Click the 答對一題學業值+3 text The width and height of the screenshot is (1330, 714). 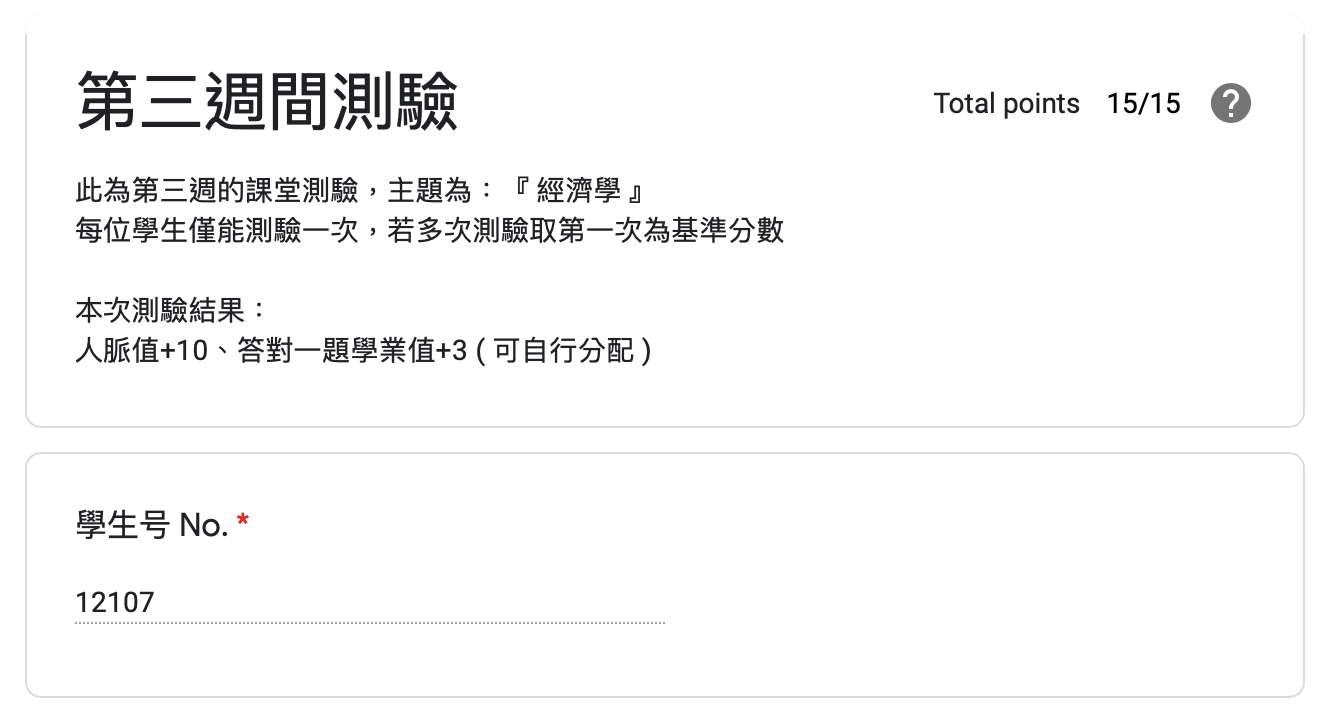352,352
